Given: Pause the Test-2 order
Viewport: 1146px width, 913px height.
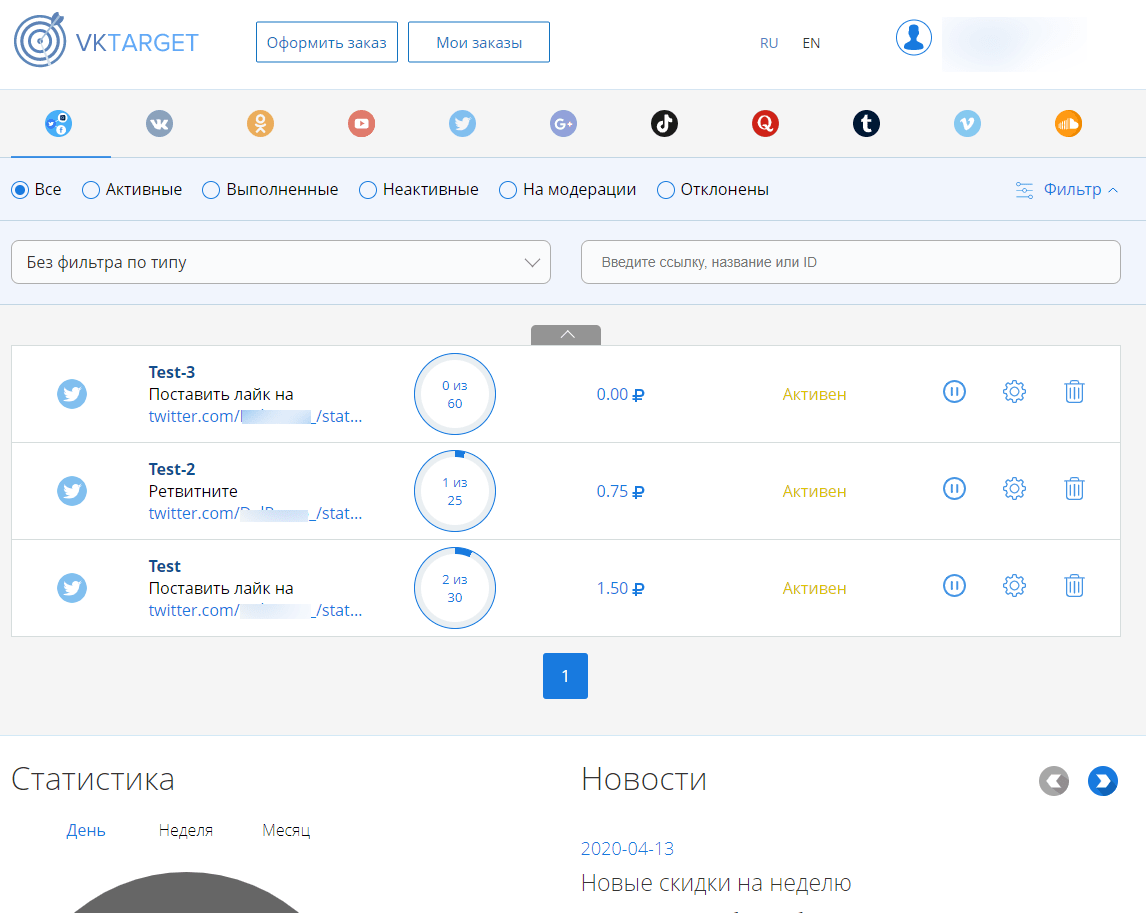Looking at the screenshot, I should 954,488.
